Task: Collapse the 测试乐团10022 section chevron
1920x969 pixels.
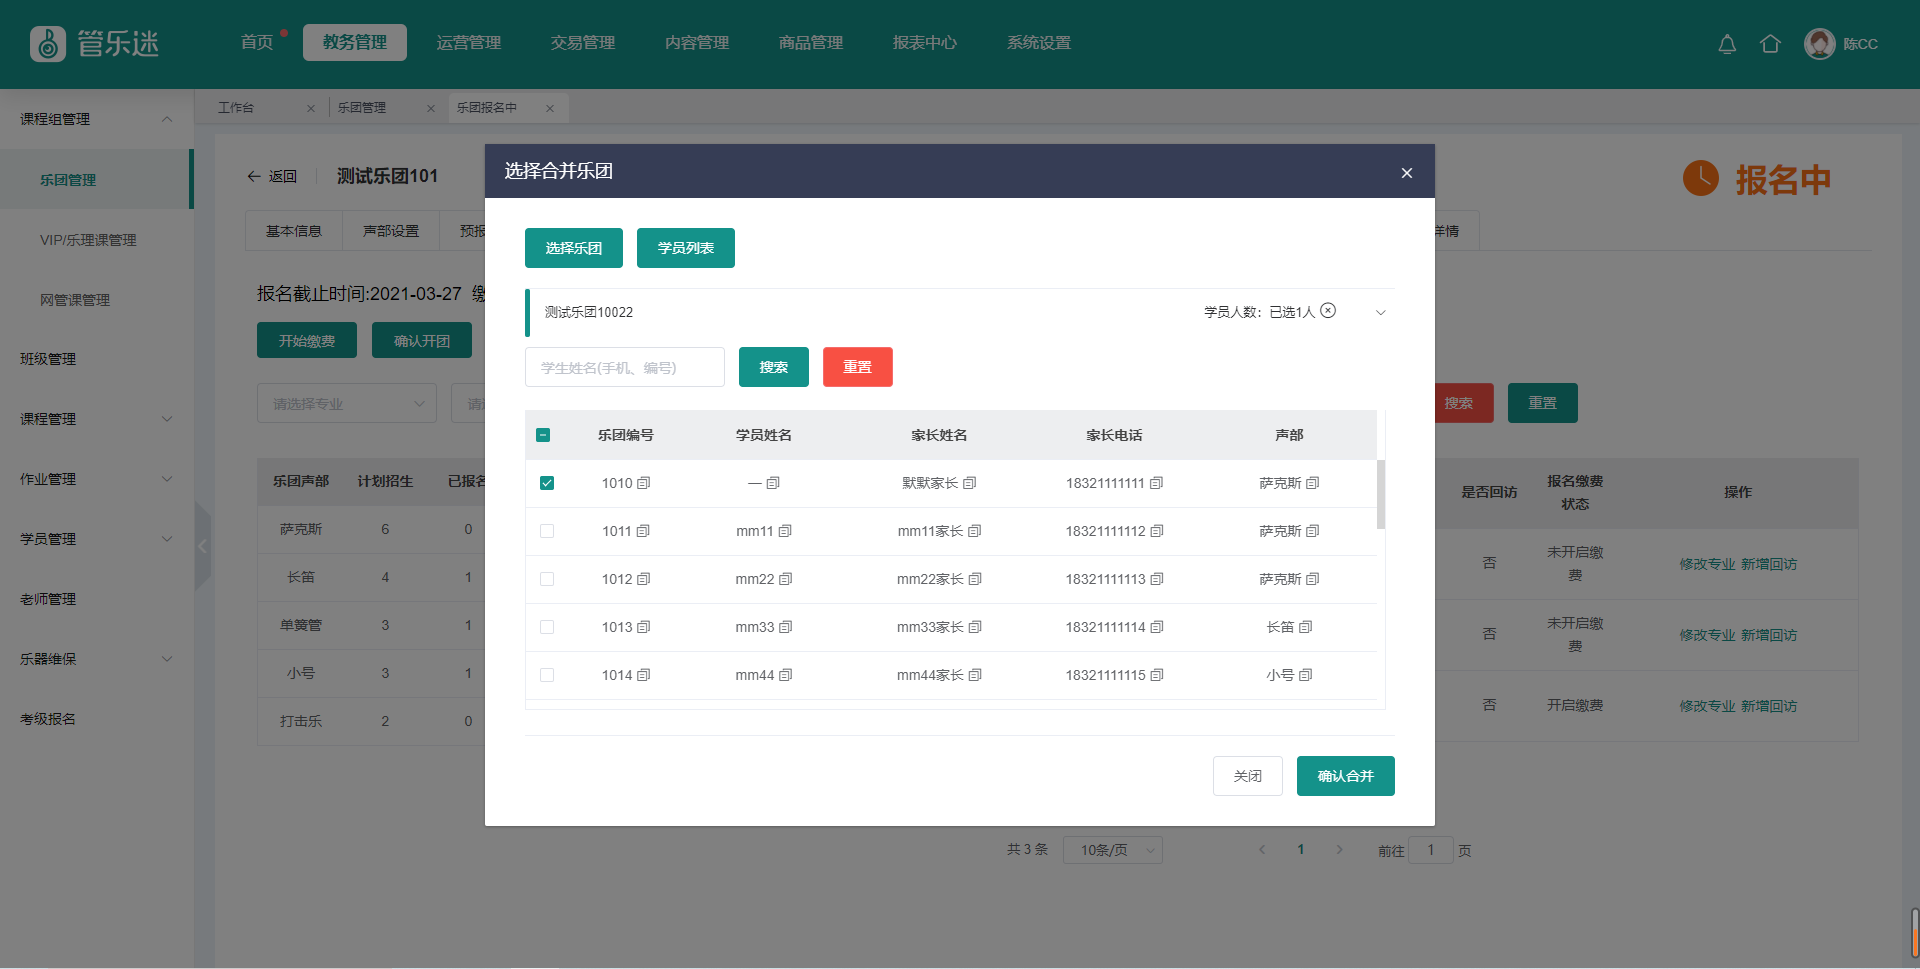Action: [1380, 312]
